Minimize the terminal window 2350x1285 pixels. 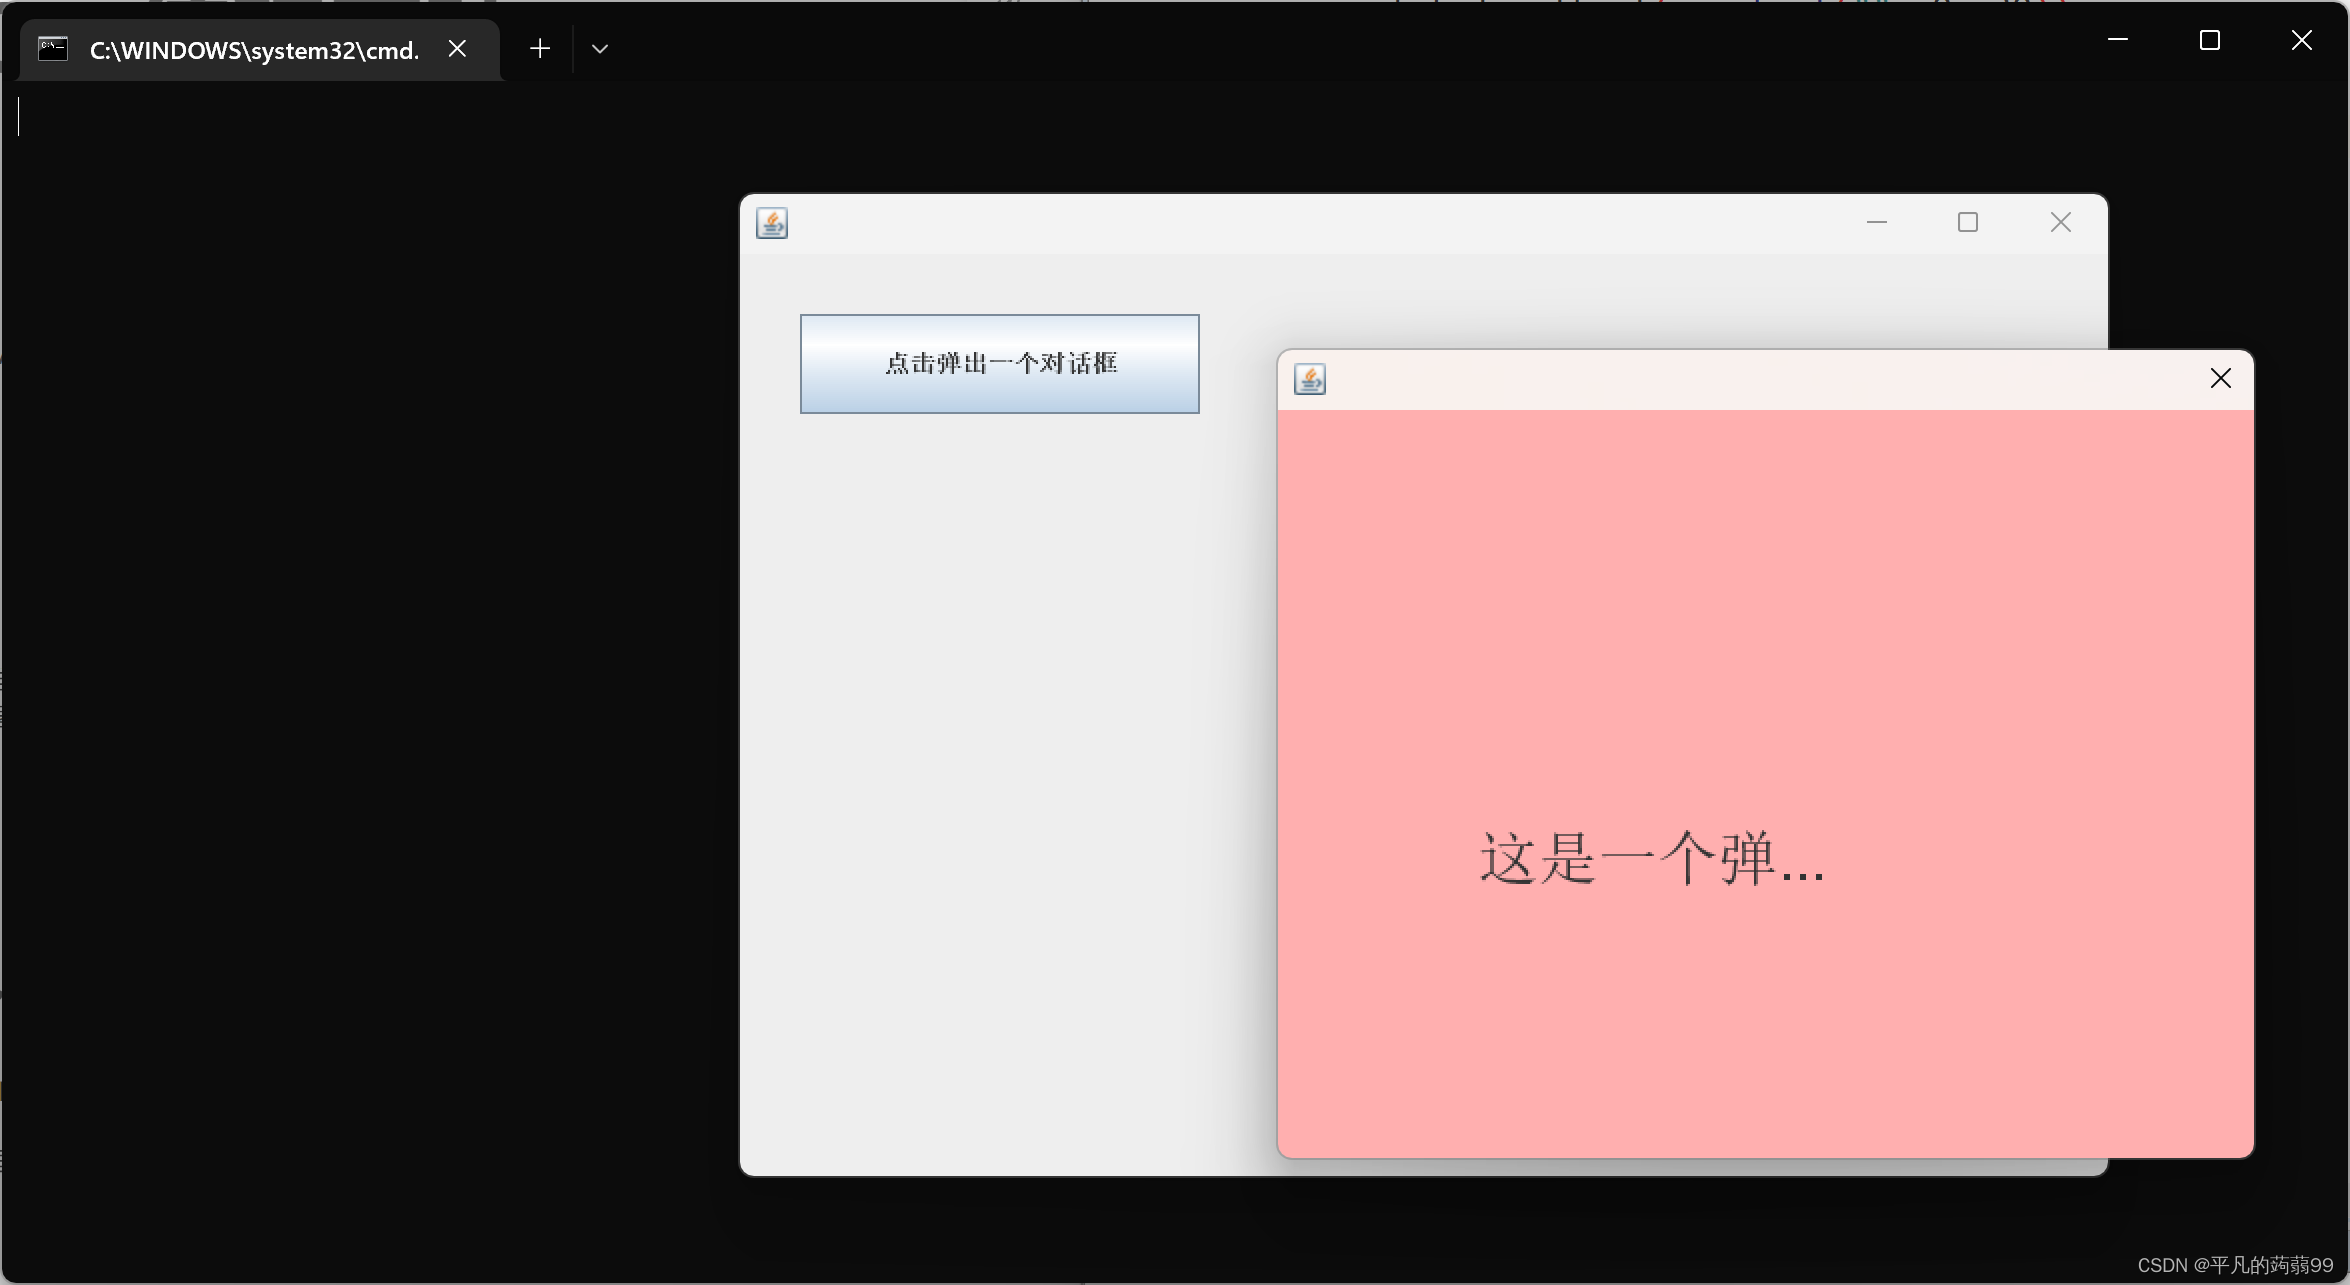[x=2117, y=40]
